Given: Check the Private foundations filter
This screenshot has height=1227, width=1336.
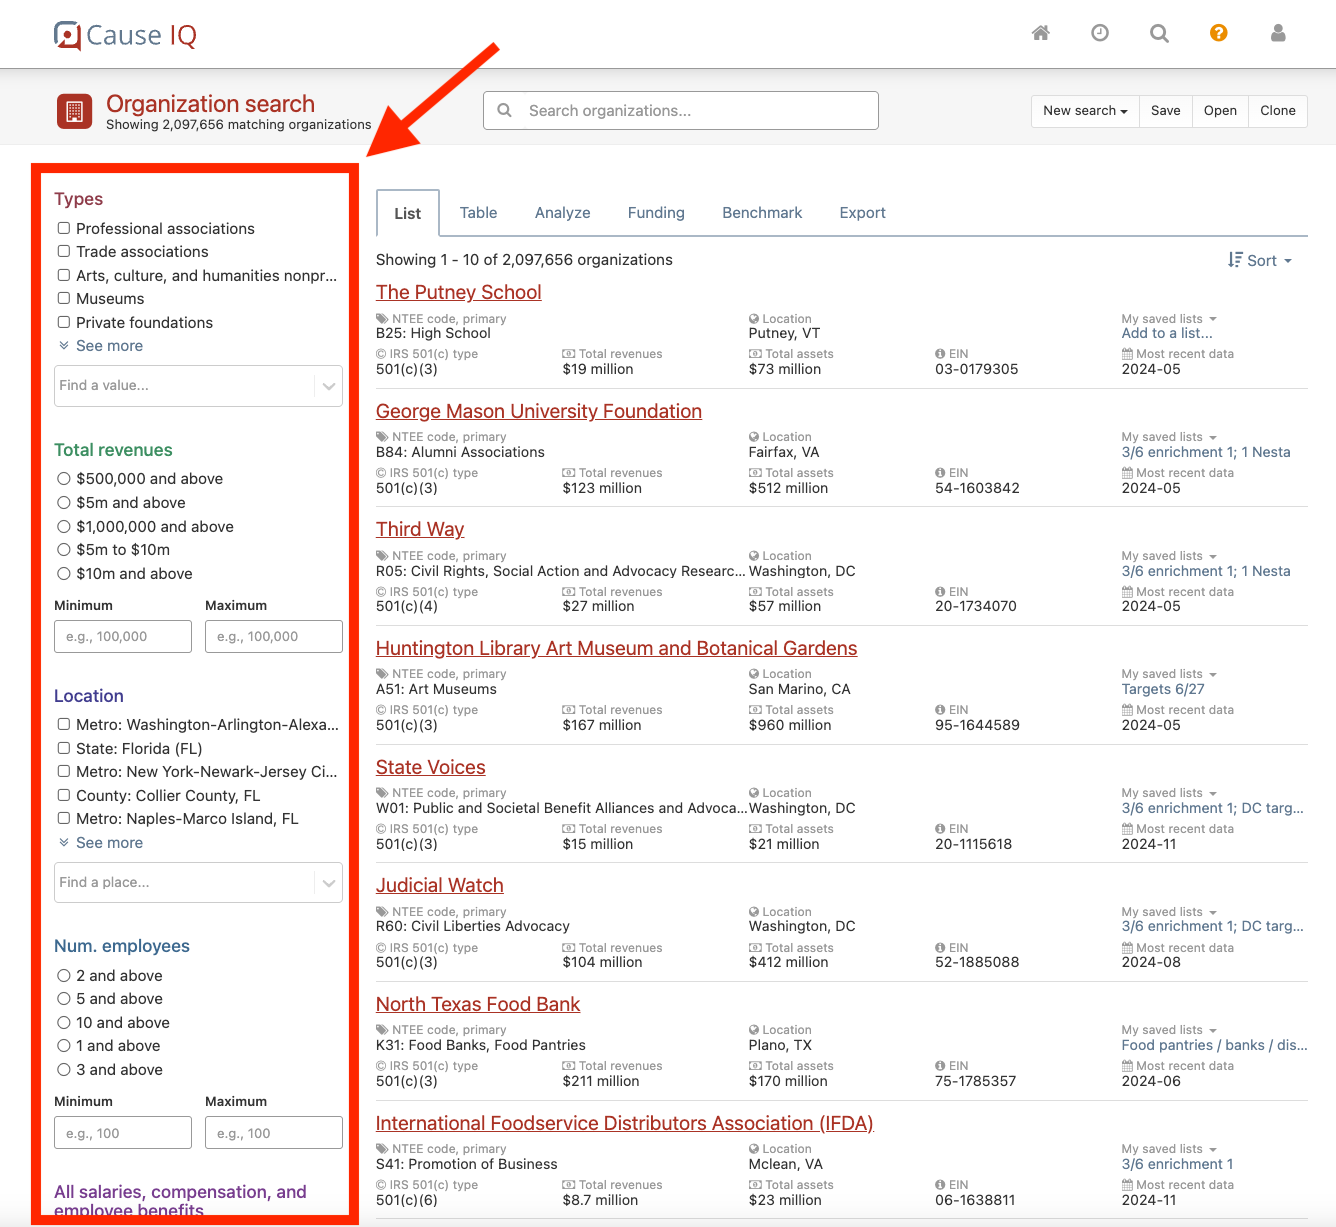Looking at the screenshot, I should point(64,322).
